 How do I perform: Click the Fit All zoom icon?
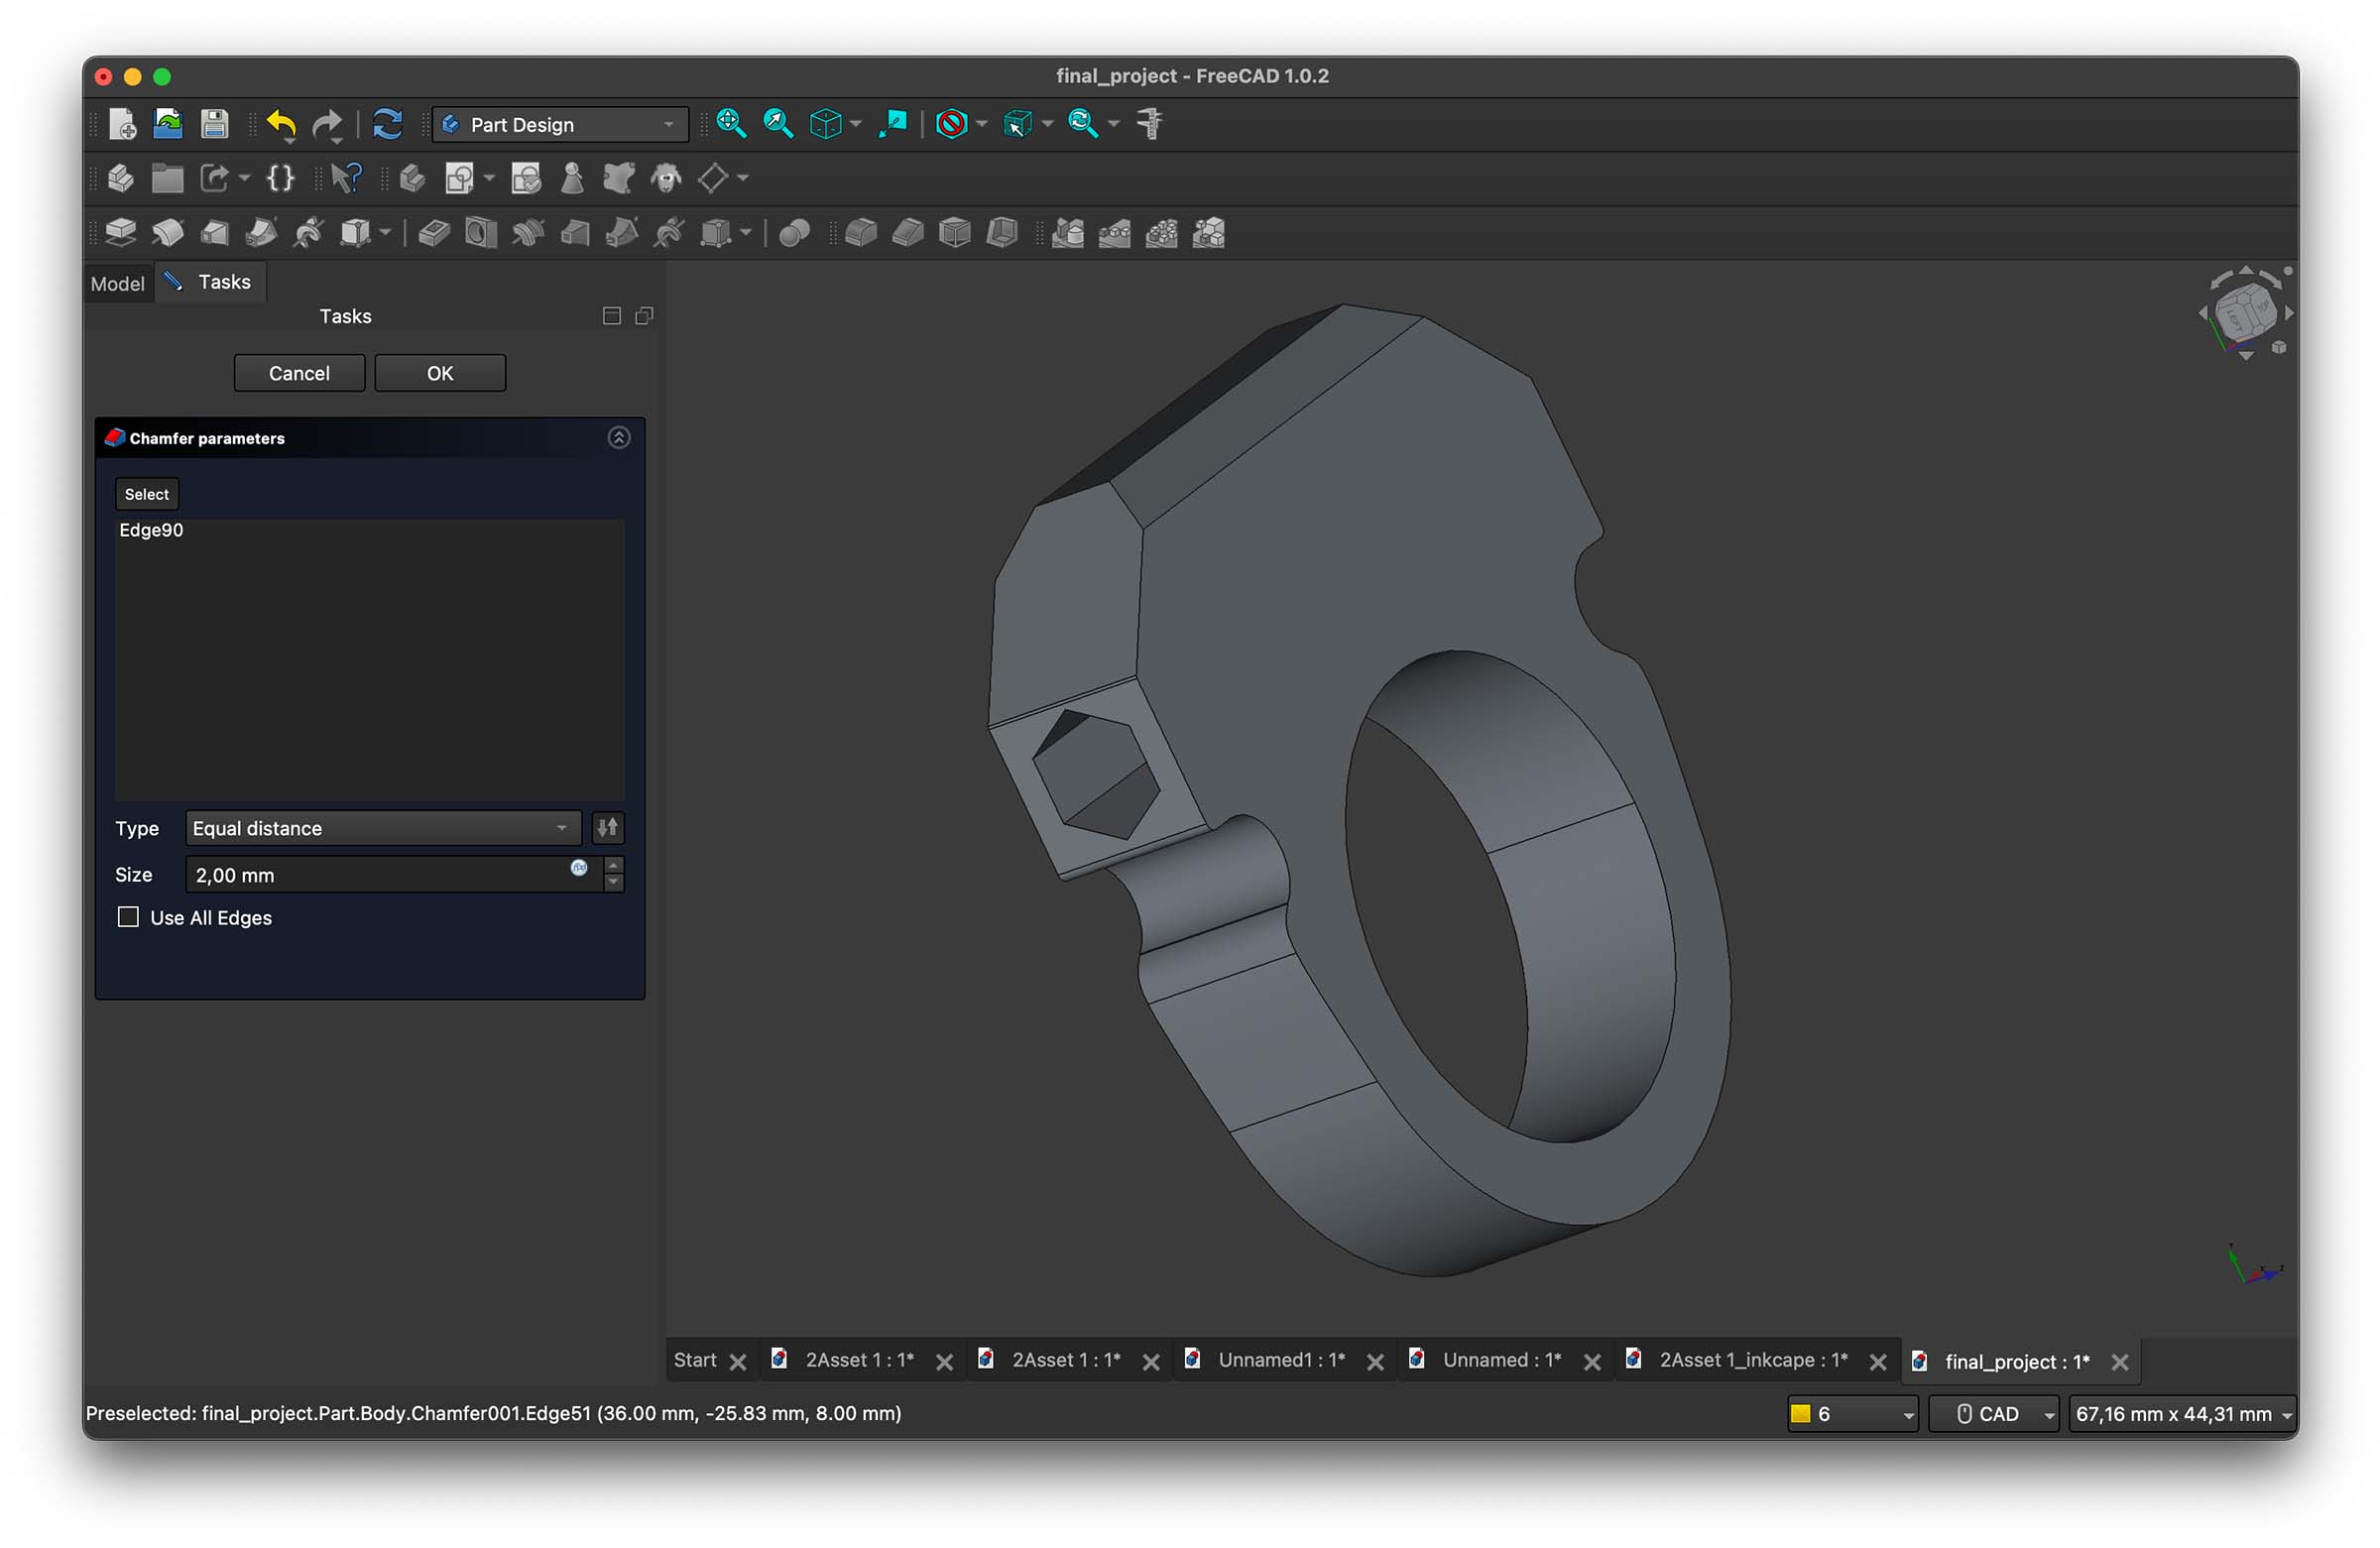click(x=731, y=124)
